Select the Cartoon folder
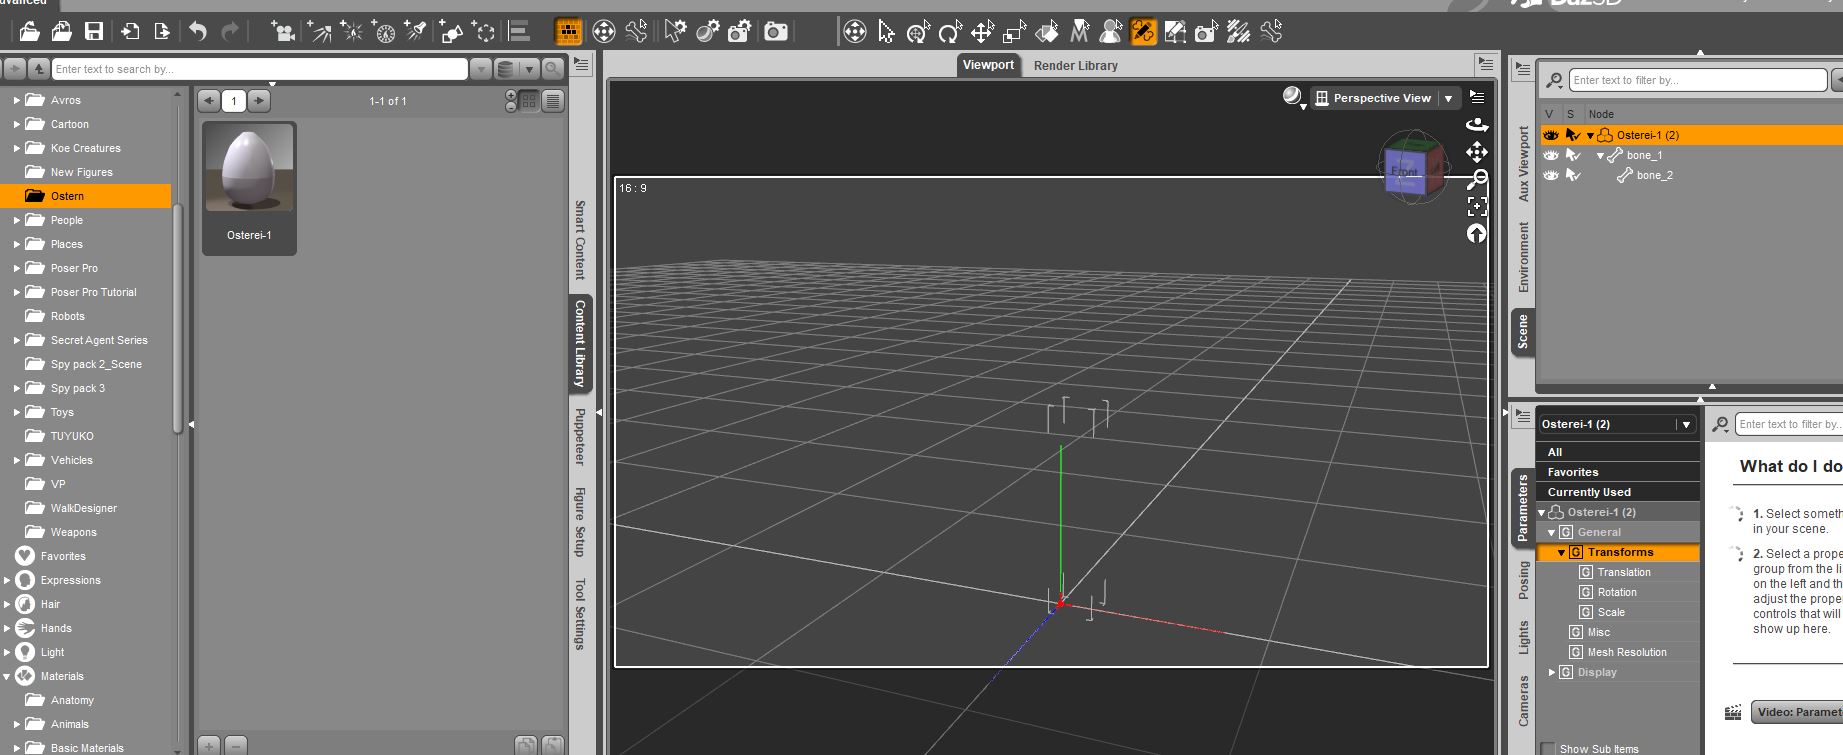1843x755 pixels. (70, 124)
